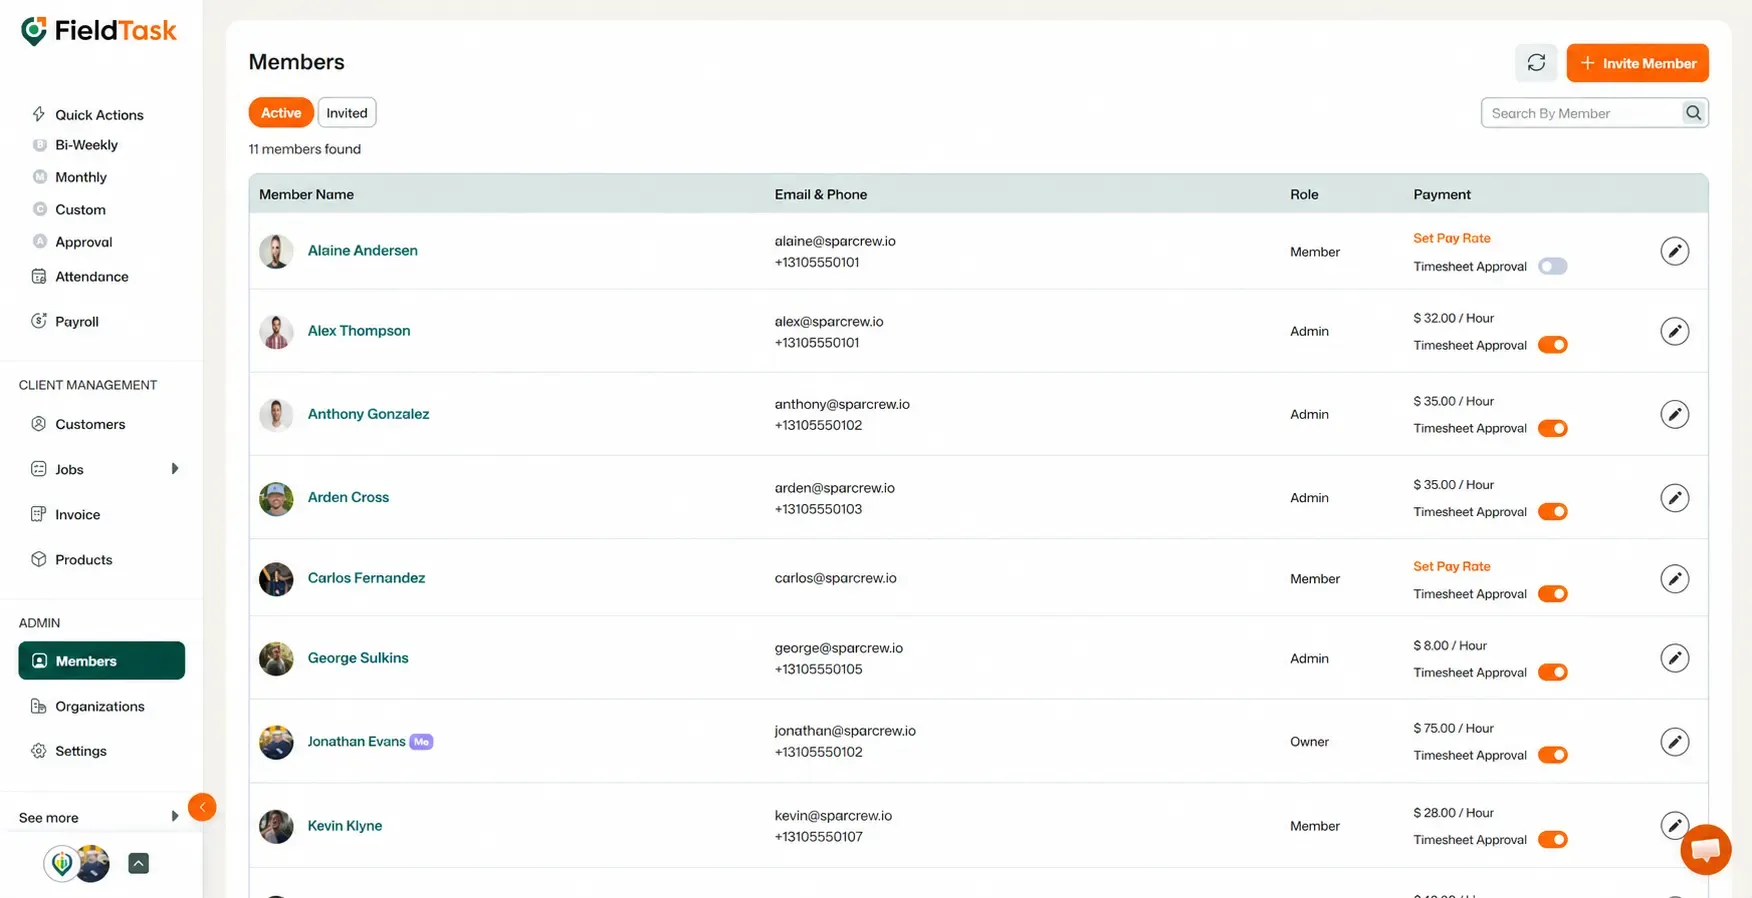Switch off Timesheet Approval for George Sulkins

[1553, 672]
